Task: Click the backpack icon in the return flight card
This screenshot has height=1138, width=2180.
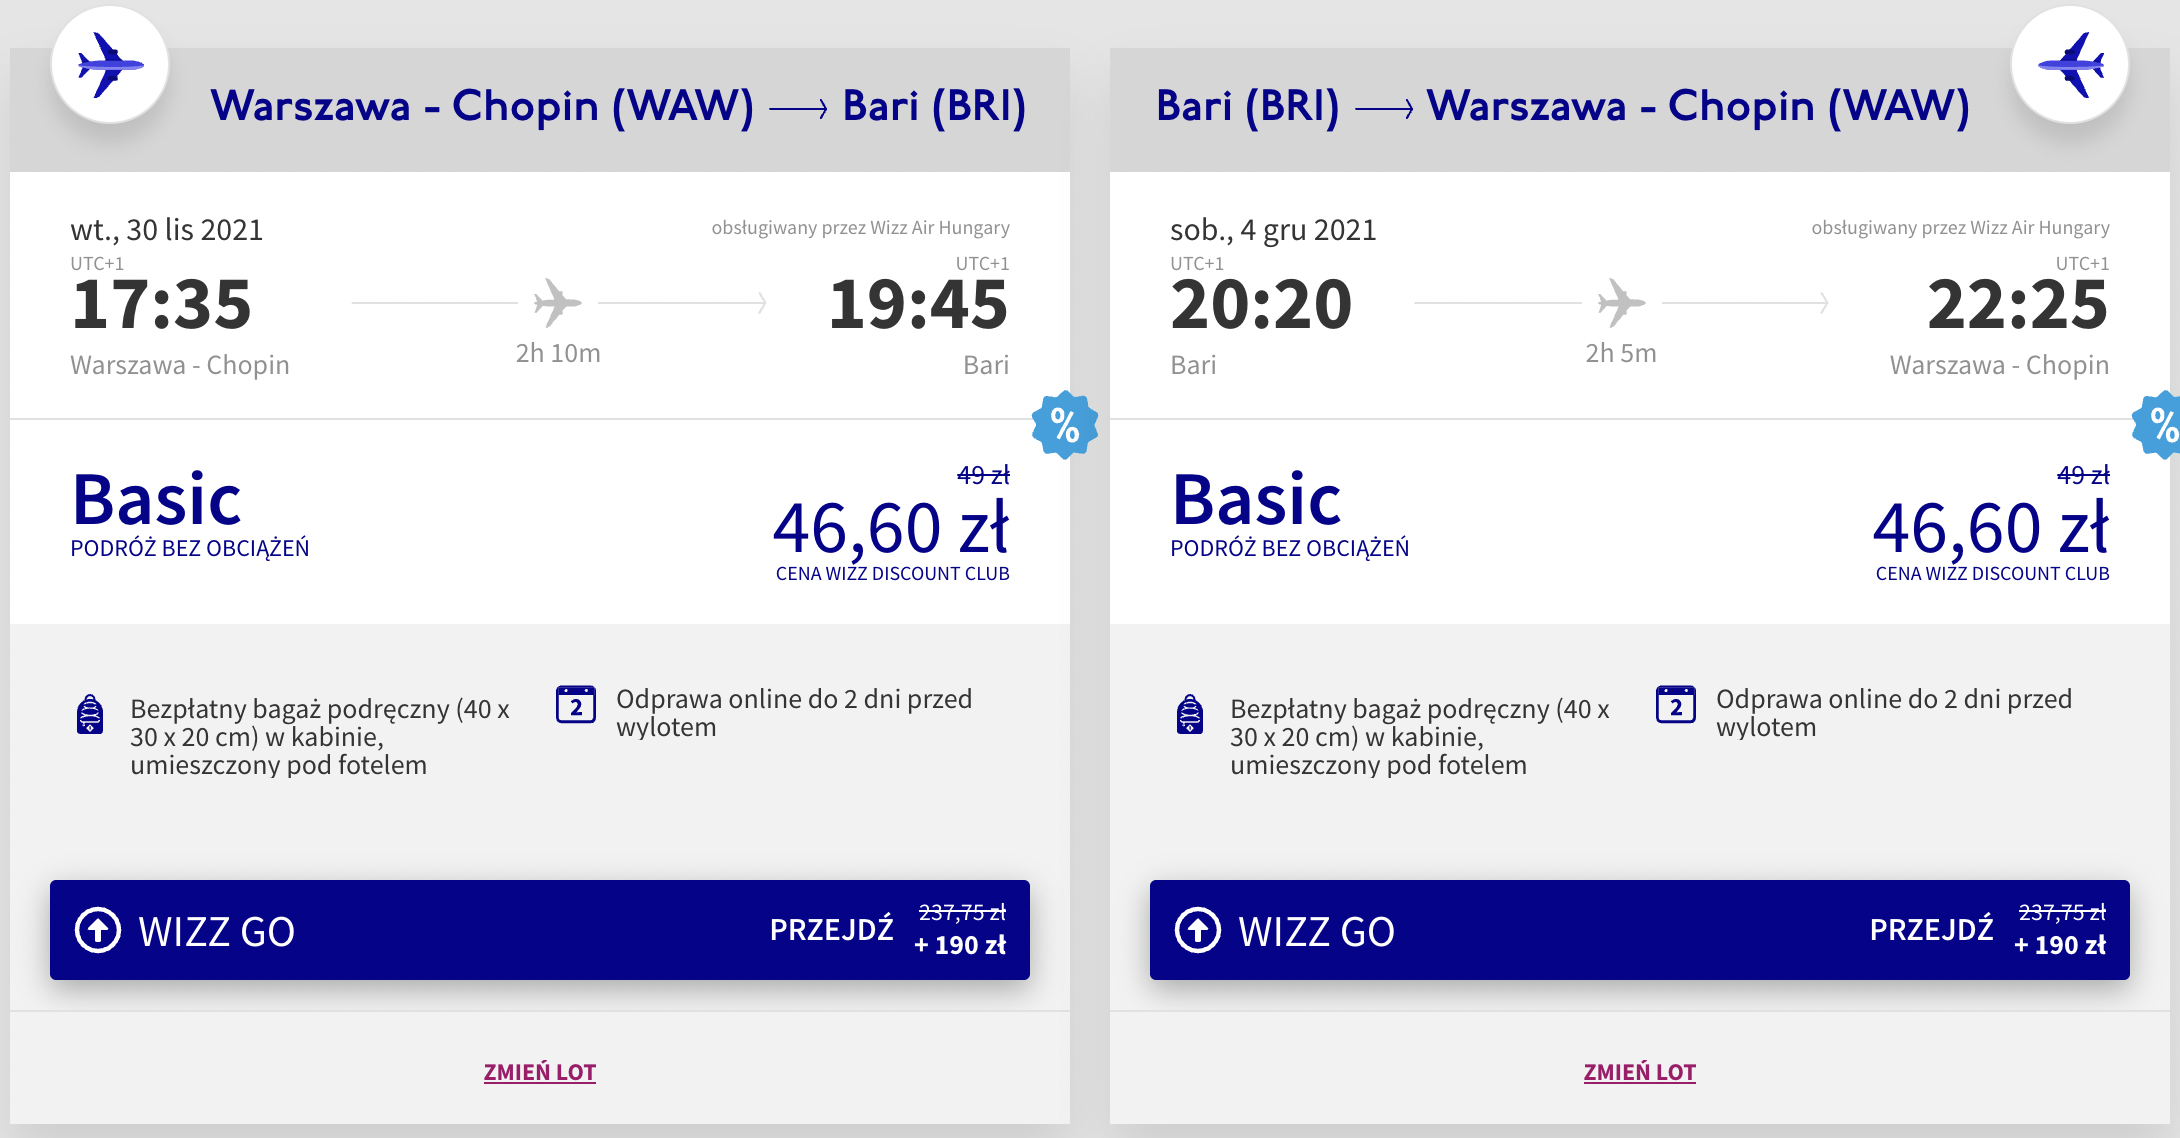Action: 1190,714
